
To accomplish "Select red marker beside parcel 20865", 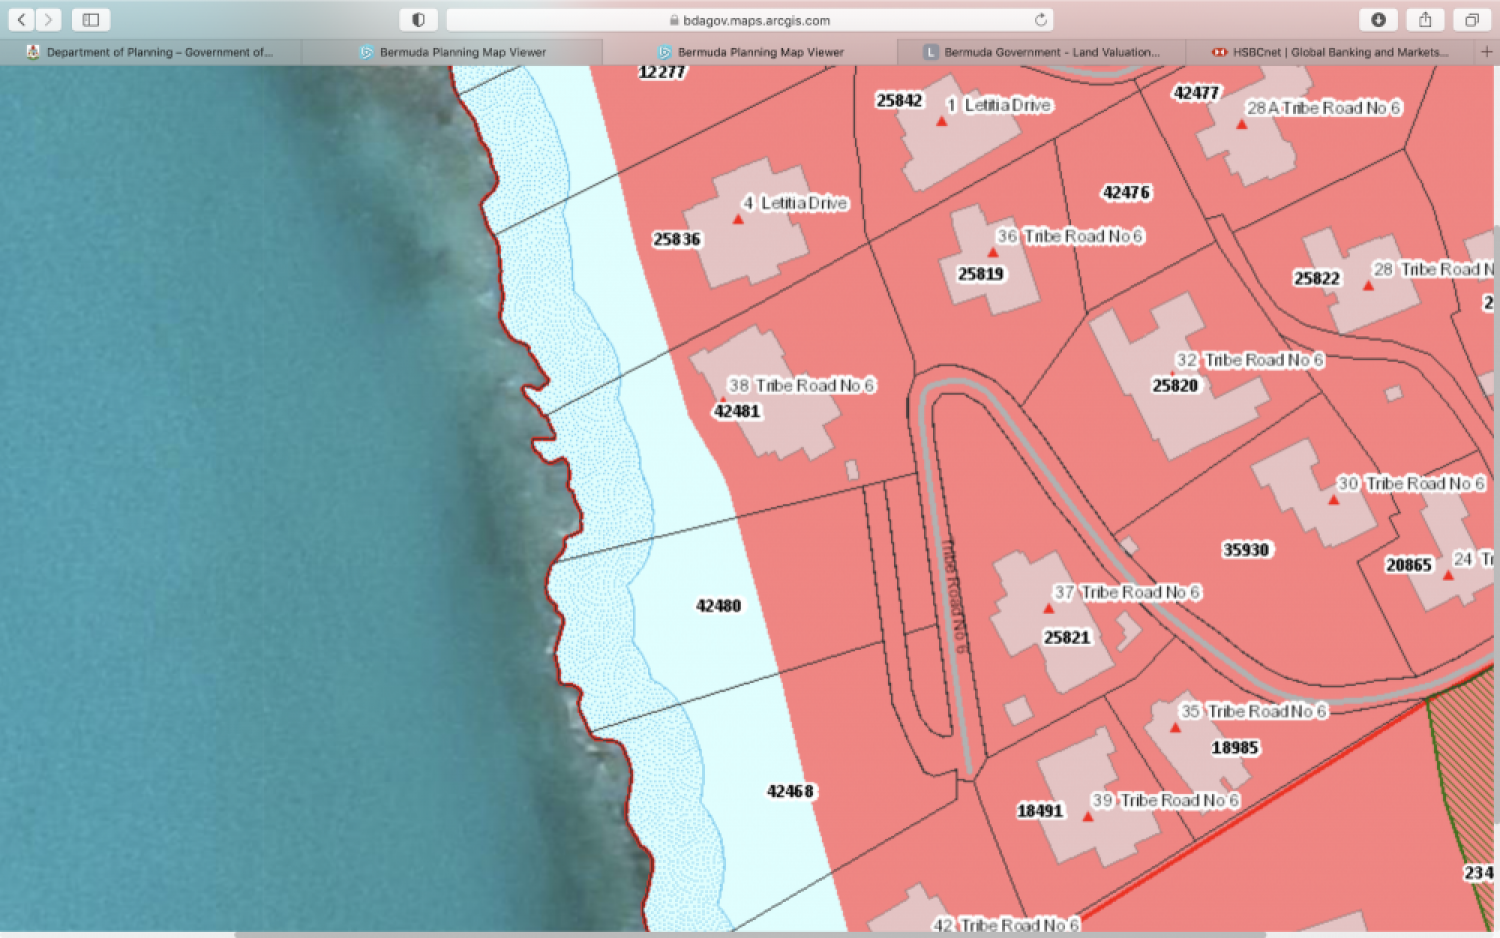I will pos(1447,574).
